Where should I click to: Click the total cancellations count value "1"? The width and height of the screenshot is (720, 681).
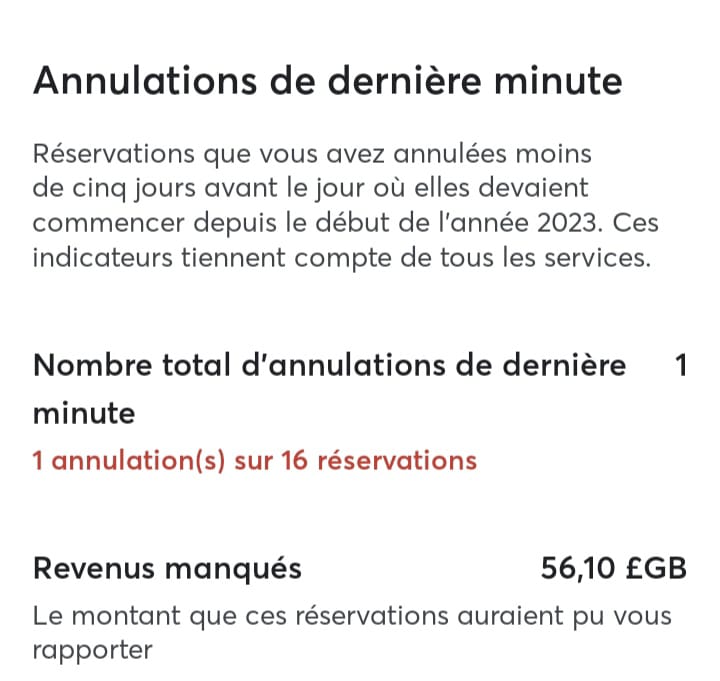(x=681, y=366)
